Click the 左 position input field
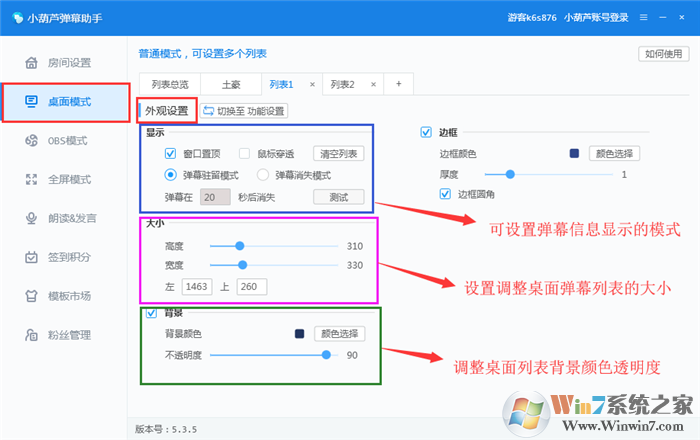The image size is (700, 440). (196, 286)
